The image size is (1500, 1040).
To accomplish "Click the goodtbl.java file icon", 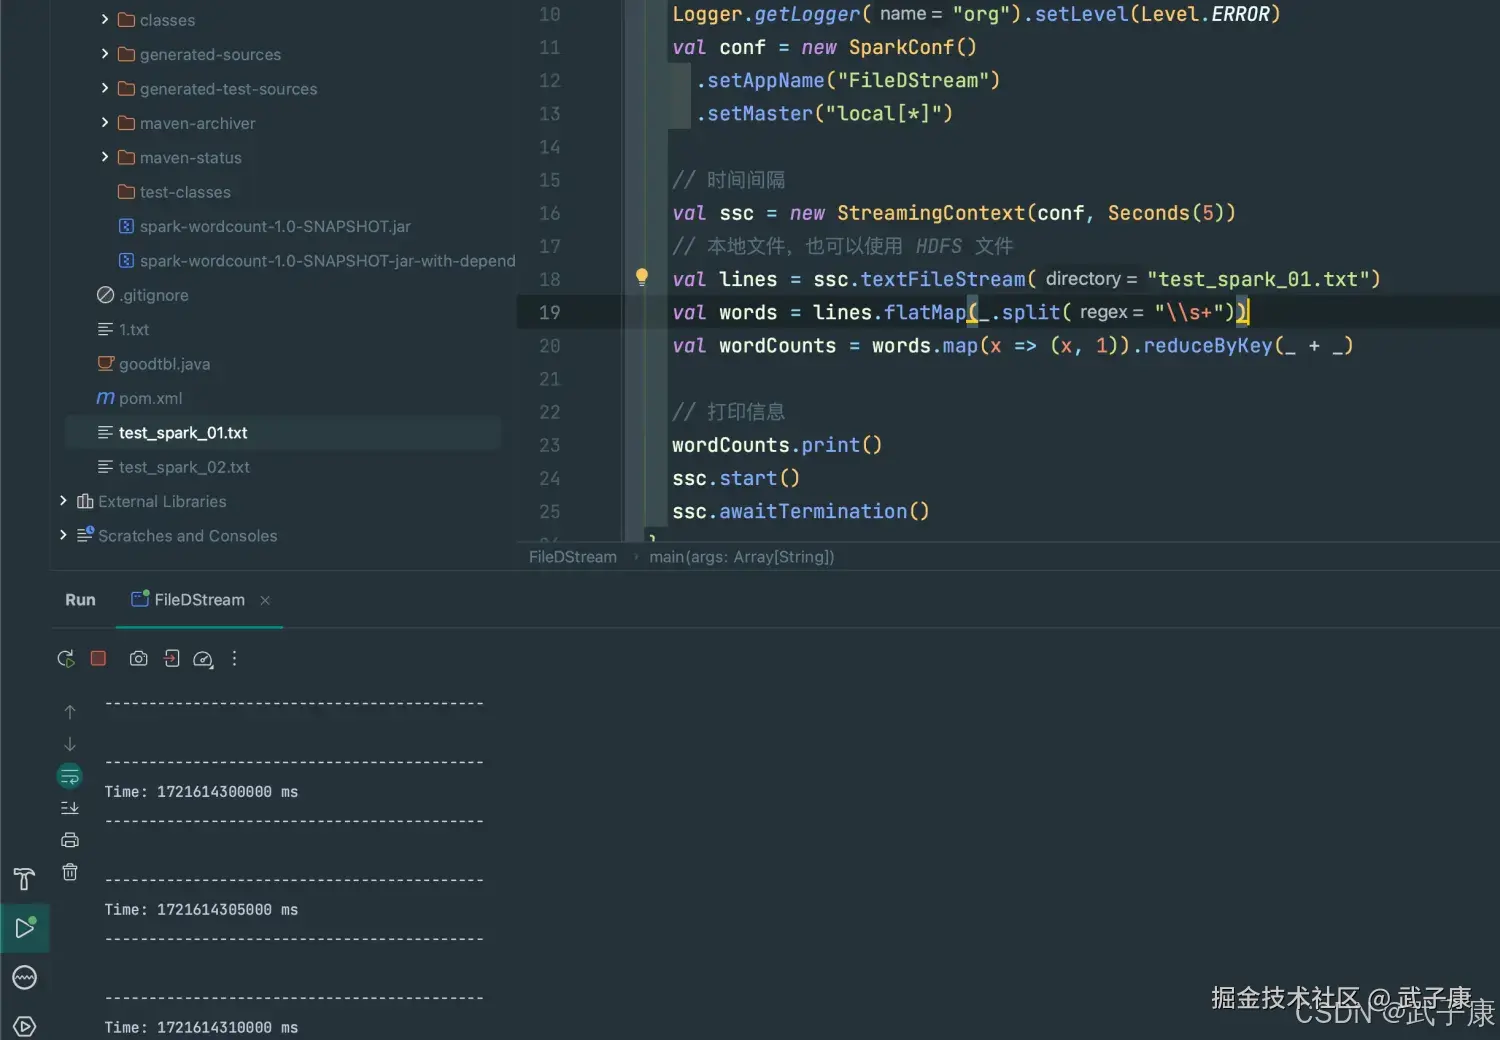I will pyautogui.click(x=105, y=364).
